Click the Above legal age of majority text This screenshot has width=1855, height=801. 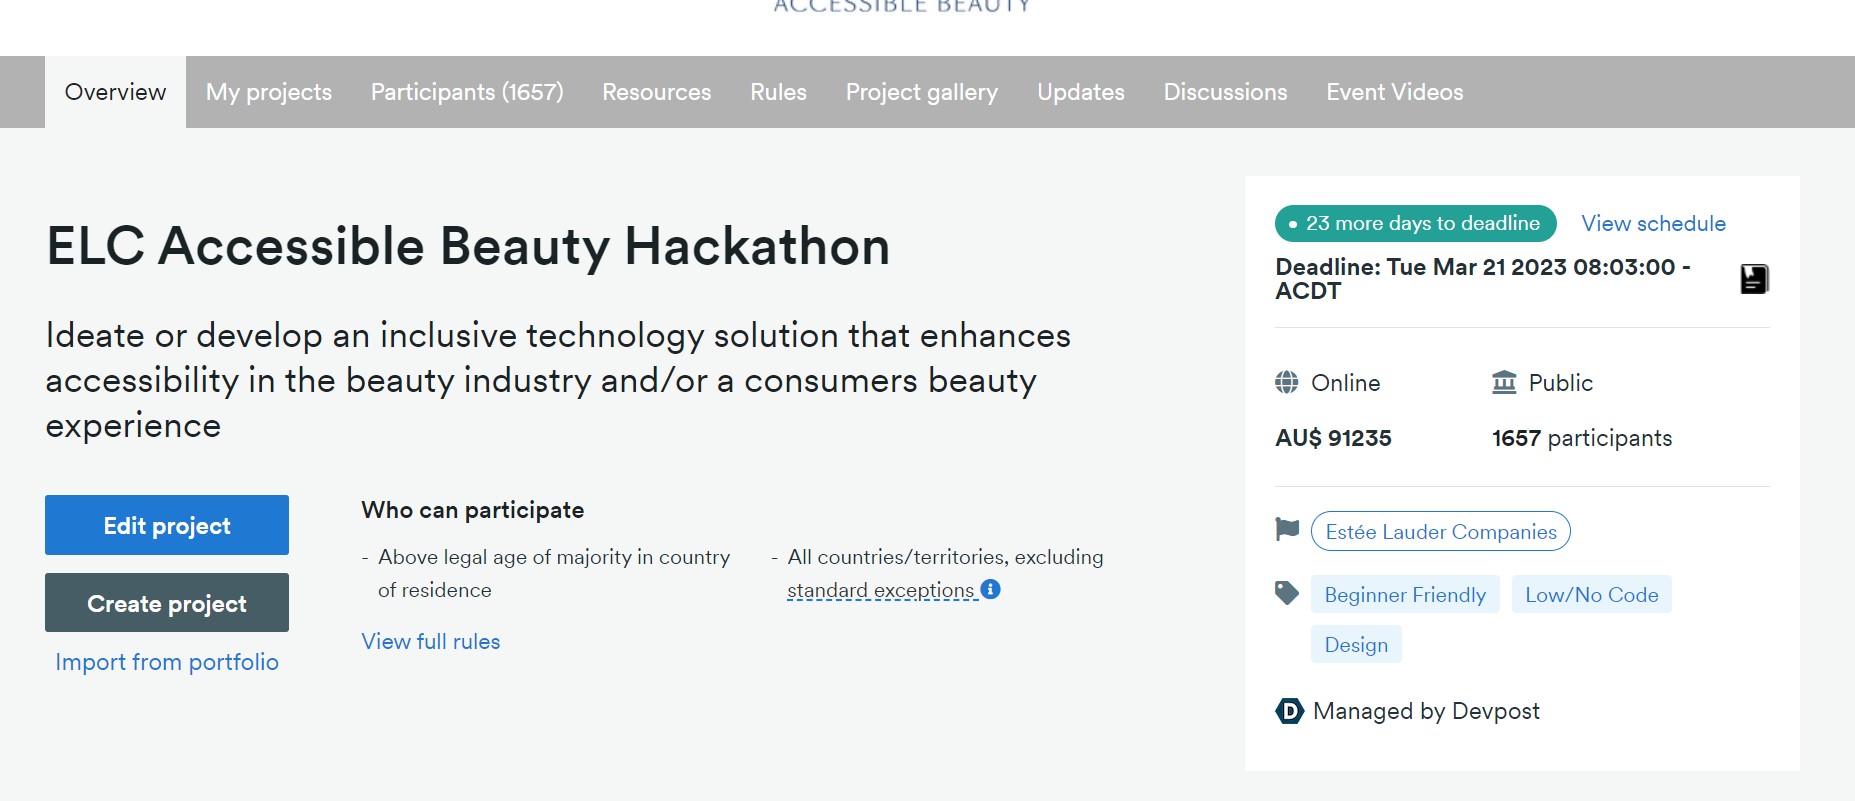(x=554, y=573)
